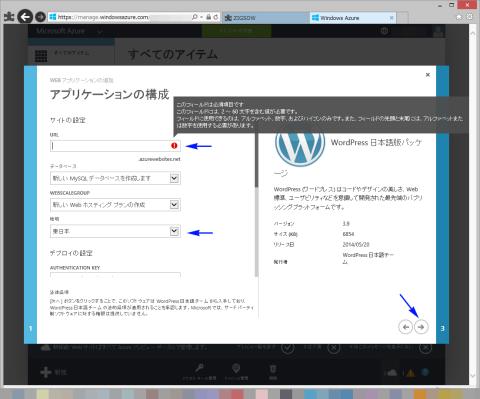Close the Windows Azure tab with its X
This screenshot has width=480, height=399.
coord(391,18)
